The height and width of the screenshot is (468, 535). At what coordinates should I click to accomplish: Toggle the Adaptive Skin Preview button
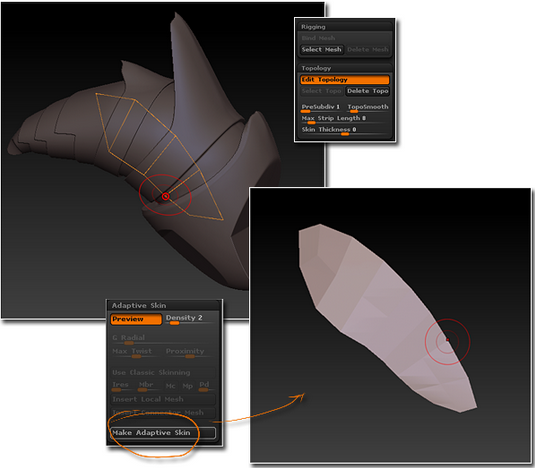coord(136,319)
